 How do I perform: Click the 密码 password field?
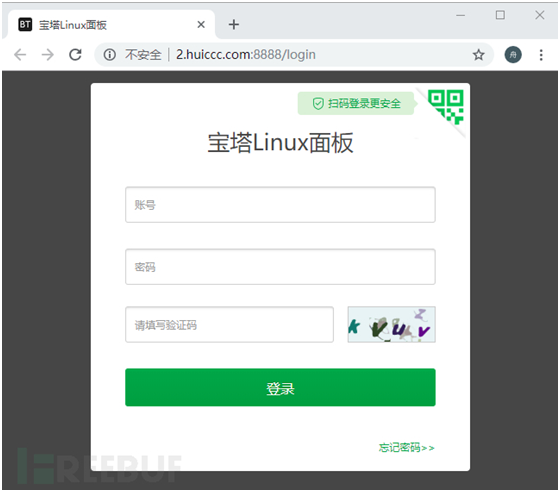click(280, 267)
